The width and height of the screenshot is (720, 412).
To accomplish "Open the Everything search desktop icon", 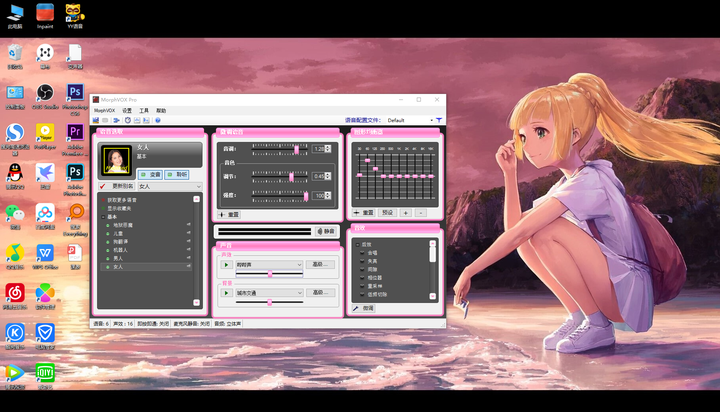I will tap(75, 220).
